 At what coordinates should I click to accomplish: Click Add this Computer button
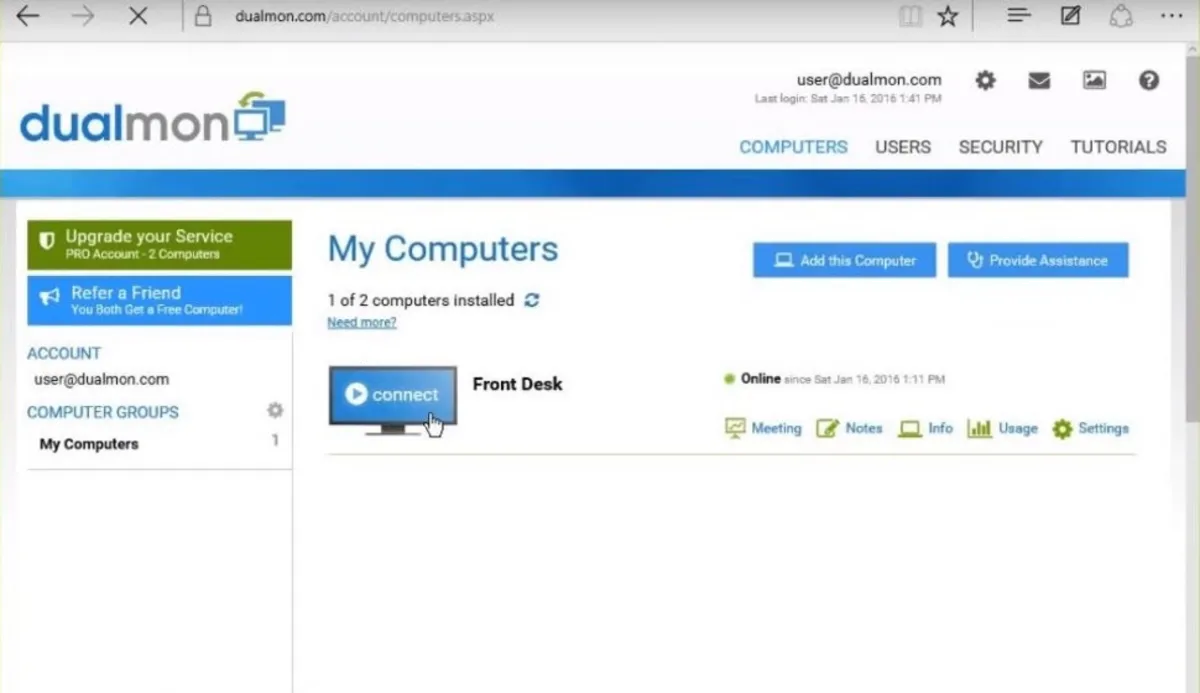click(x=844, y=260)
